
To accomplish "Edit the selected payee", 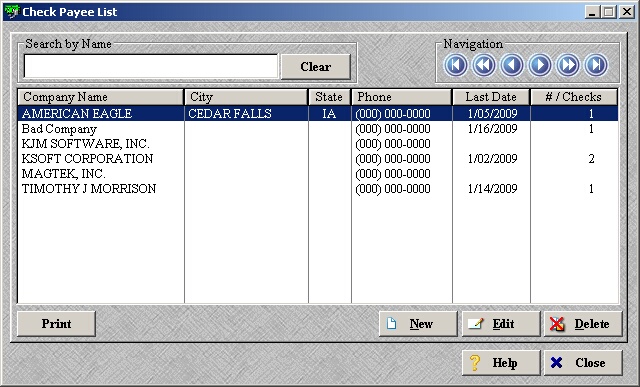I will pos(501,324).
